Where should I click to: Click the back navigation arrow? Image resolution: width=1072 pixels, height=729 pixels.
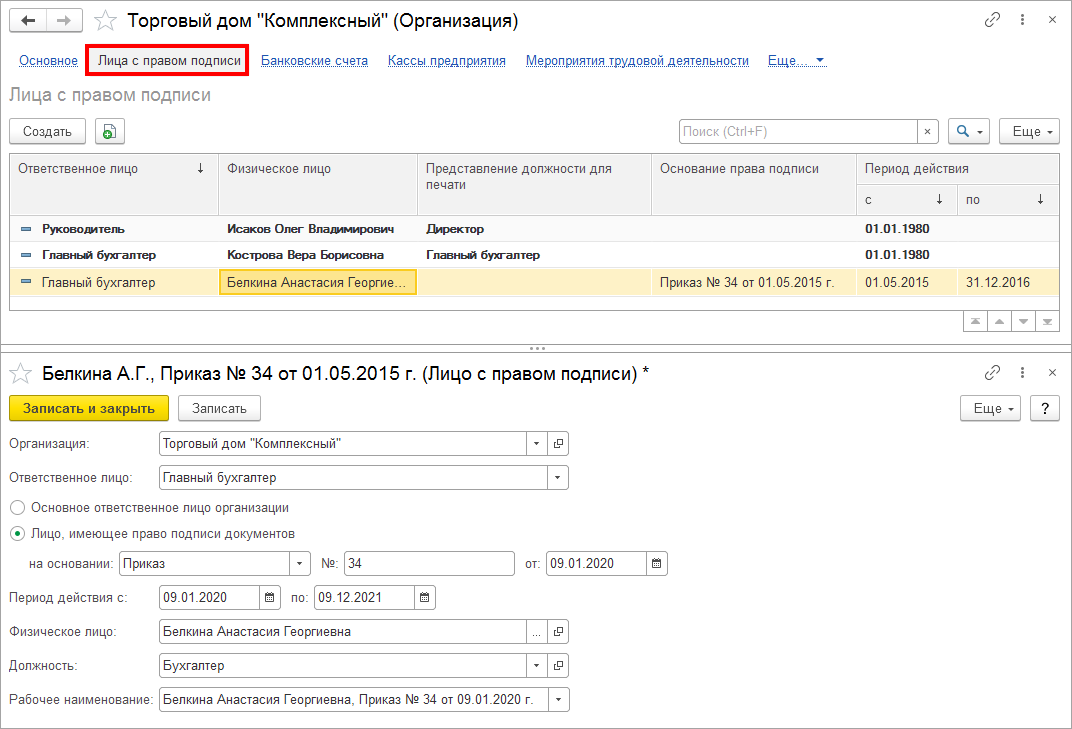pyautogui.click(x=28, y=20)
